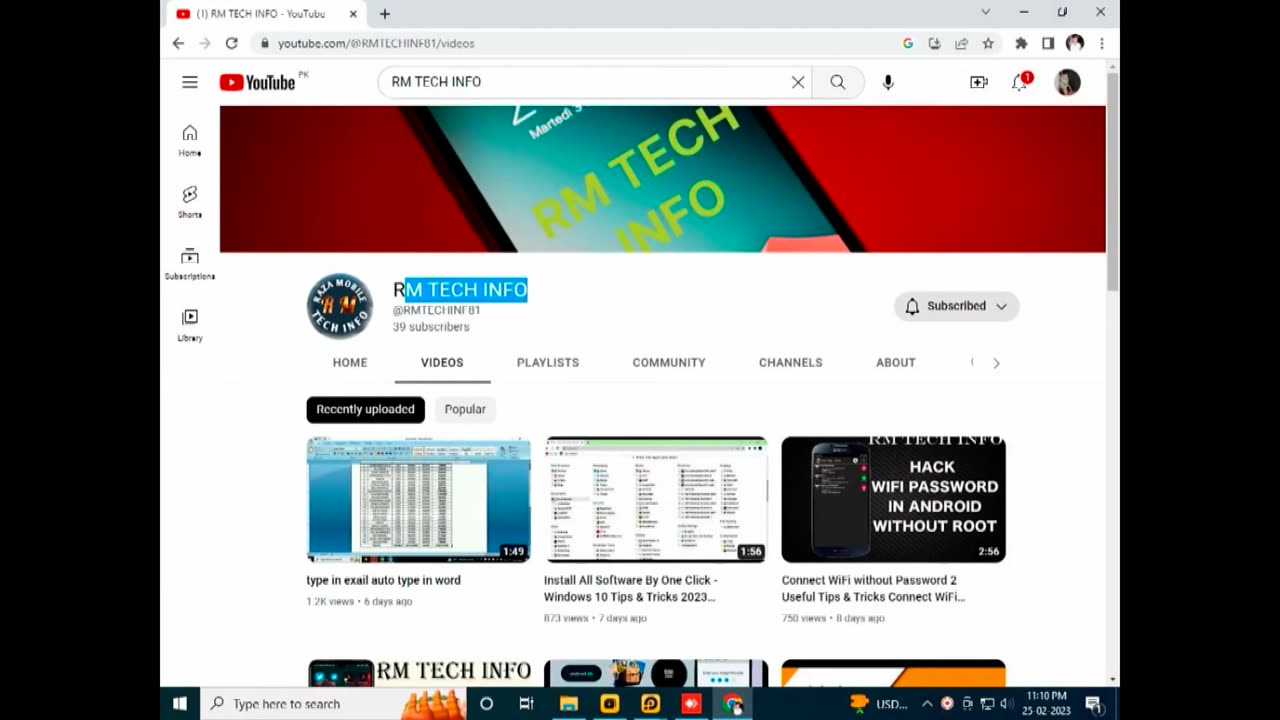The image size is (1280, 720).
Task: Click the taskbar 'Type here to search' box
Action: tap(332, 704)
